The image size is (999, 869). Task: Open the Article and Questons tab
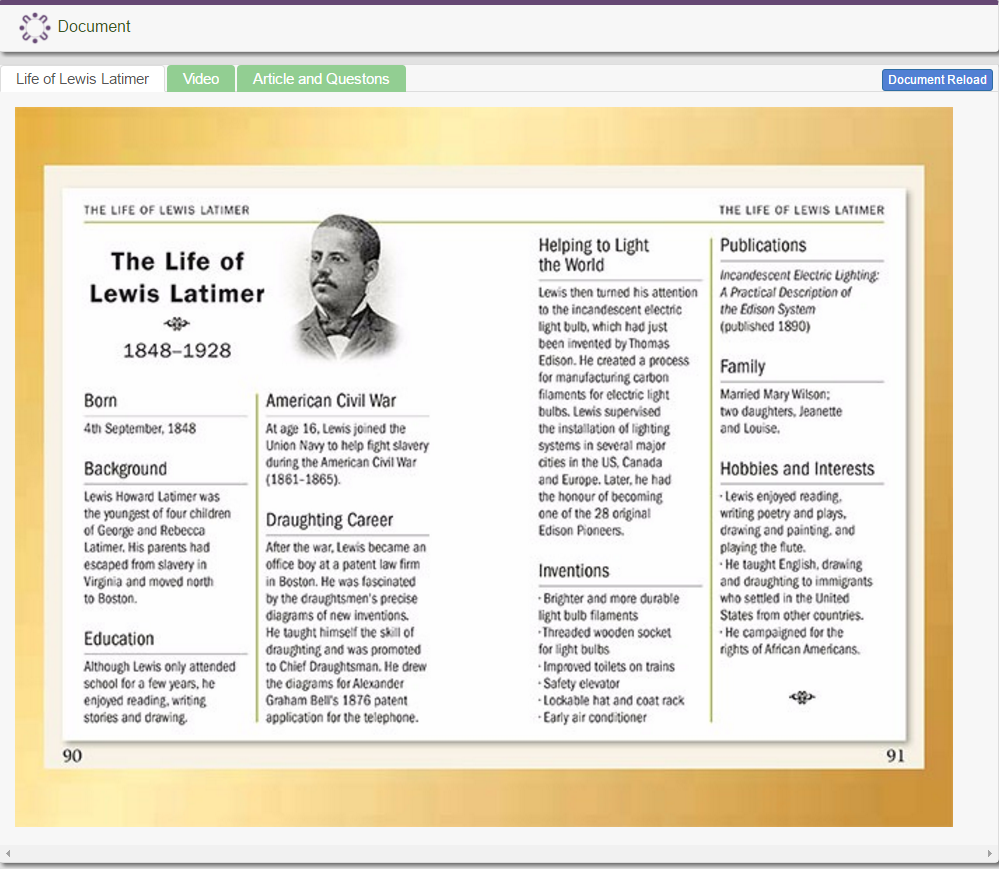(321, 78)
